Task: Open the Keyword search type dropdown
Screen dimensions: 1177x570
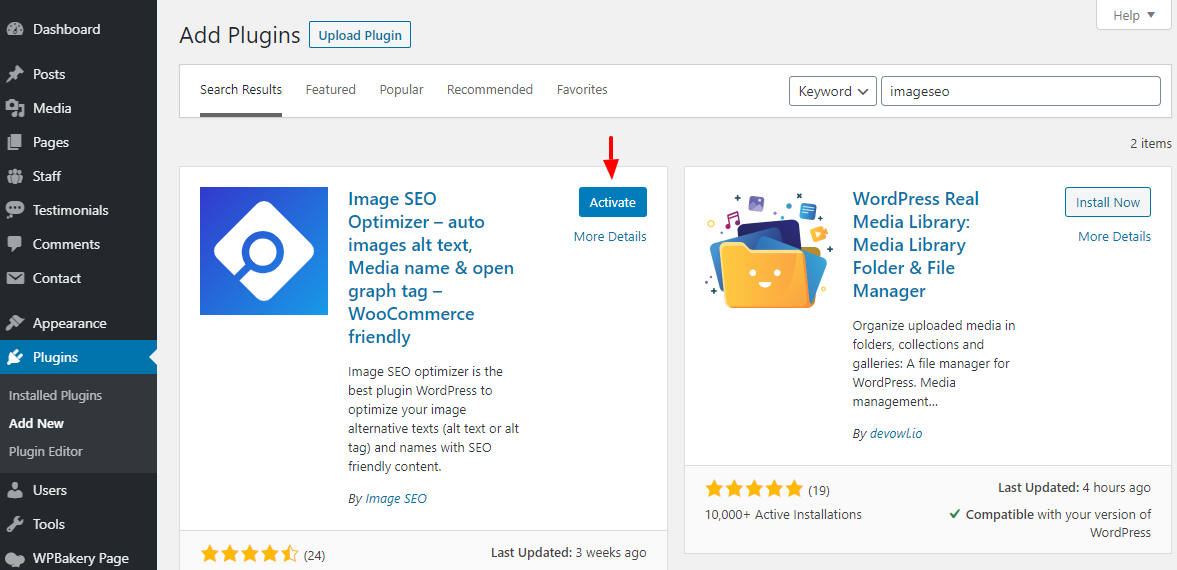Action: pos(832,92)
